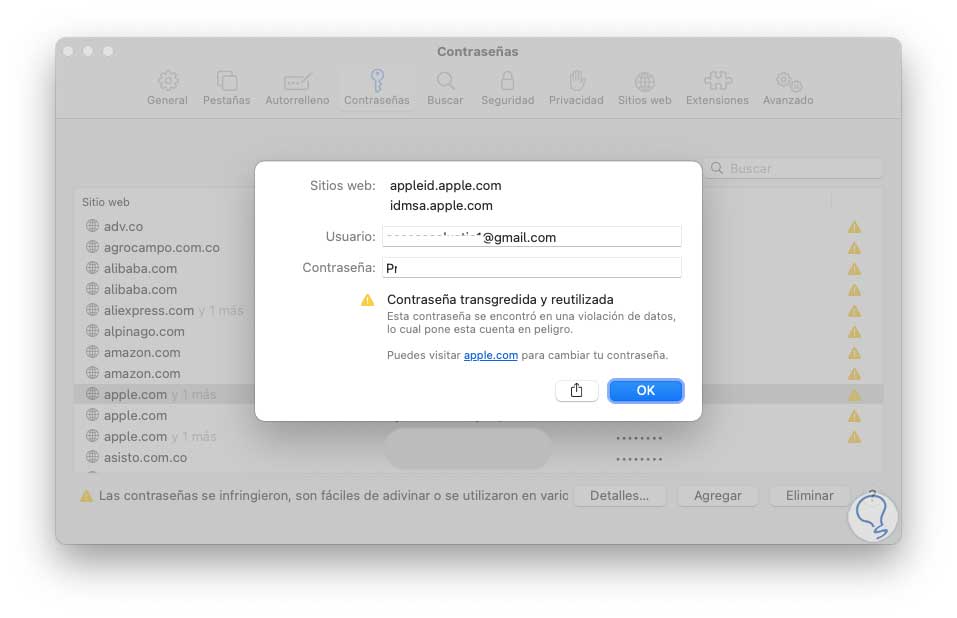957x618 pixels.
Task: Click the idmsa.apple.com site text
Action: click(441, 206)
